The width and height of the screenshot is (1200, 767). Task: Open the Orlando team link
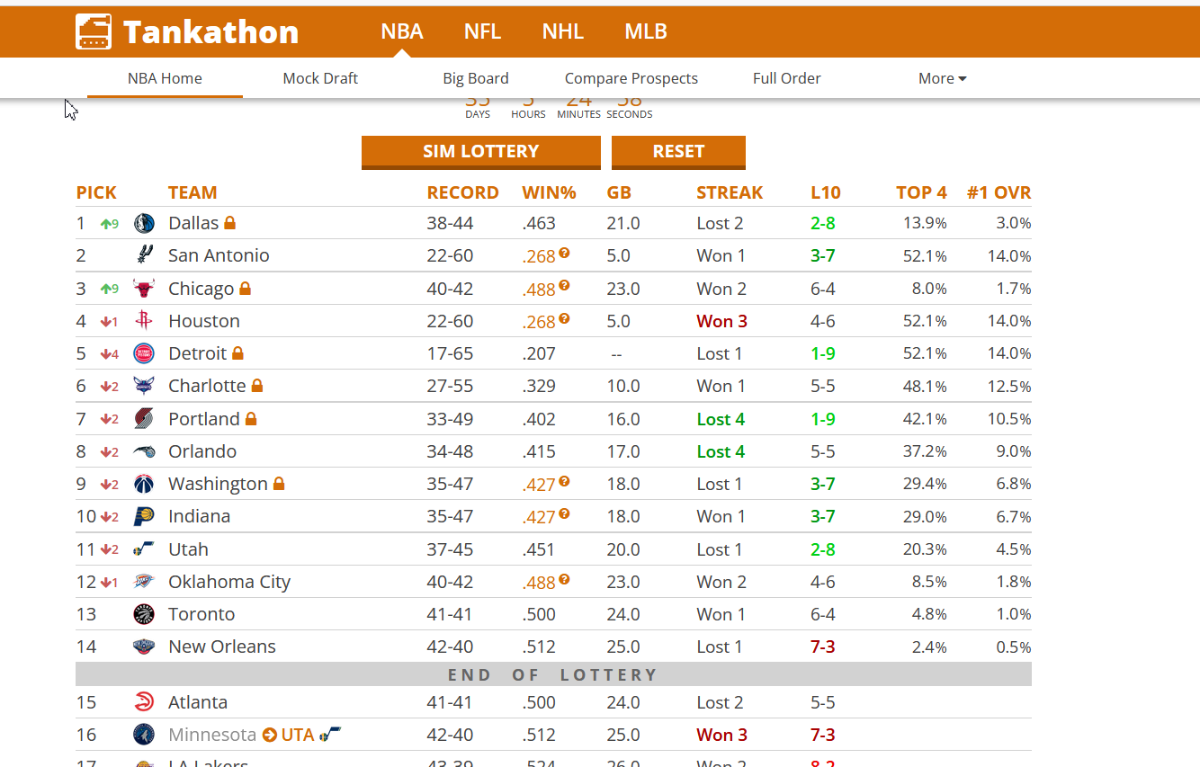pyautogui.click(x=202, y=452)
